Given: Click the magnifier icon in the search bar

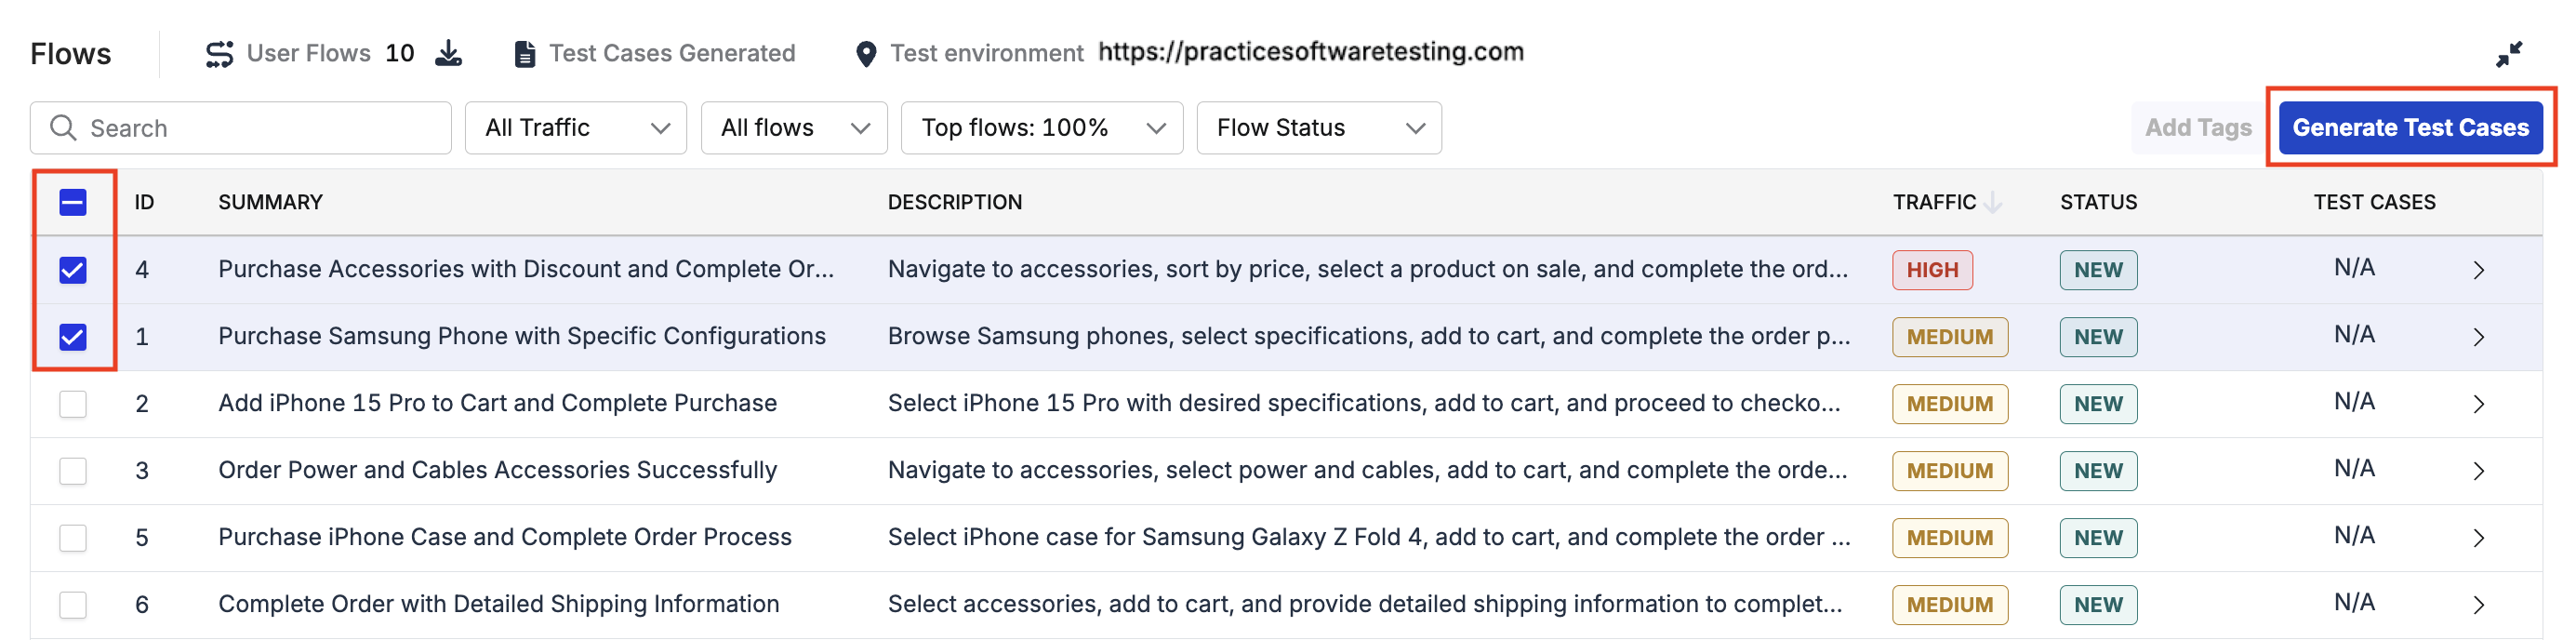Looking at the screenshot, I should pyautogui.click(x=63, y=127).
